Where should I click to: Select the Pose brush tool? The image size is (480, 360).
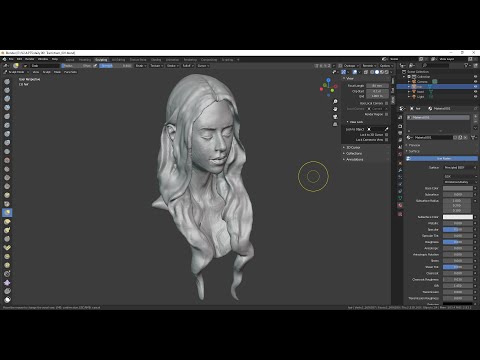click(7, 248)
